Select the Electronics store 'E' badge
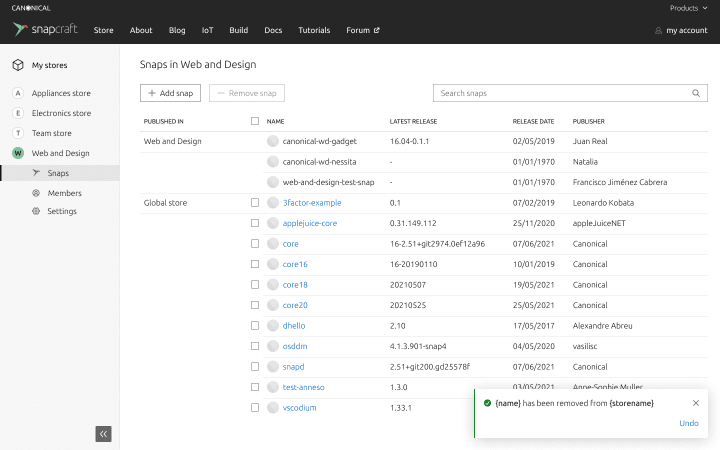This screenshot has height=450, width=720. 17,113
